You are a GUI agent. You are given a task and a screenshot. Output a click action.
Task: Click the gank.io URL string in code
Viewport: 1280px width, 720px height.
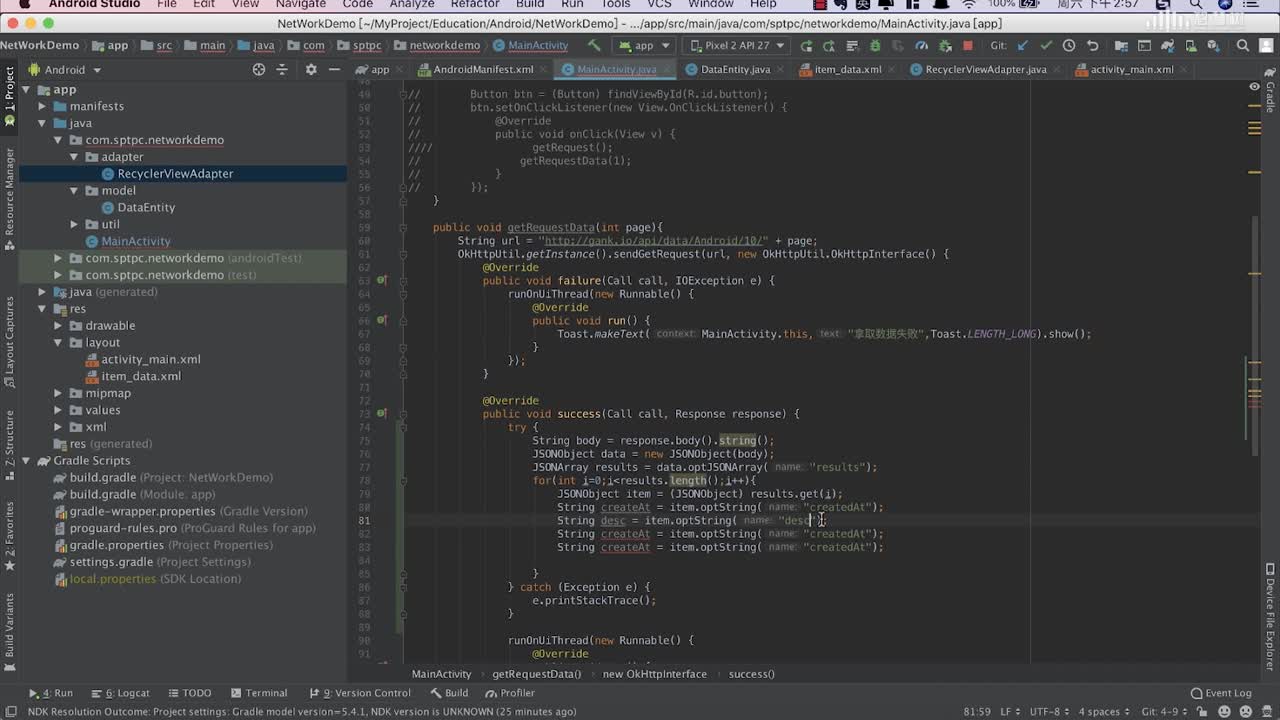coord(654,241)
